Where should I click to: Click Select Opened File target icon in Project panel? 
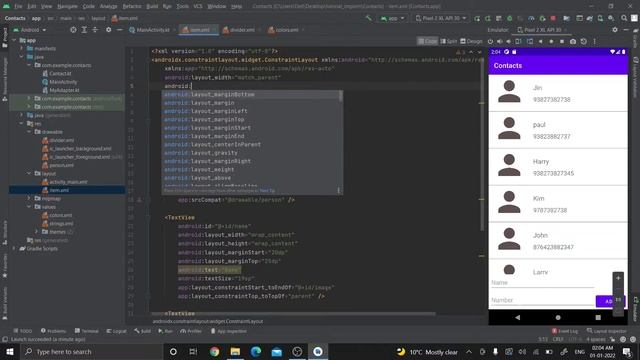click(73, 30)
